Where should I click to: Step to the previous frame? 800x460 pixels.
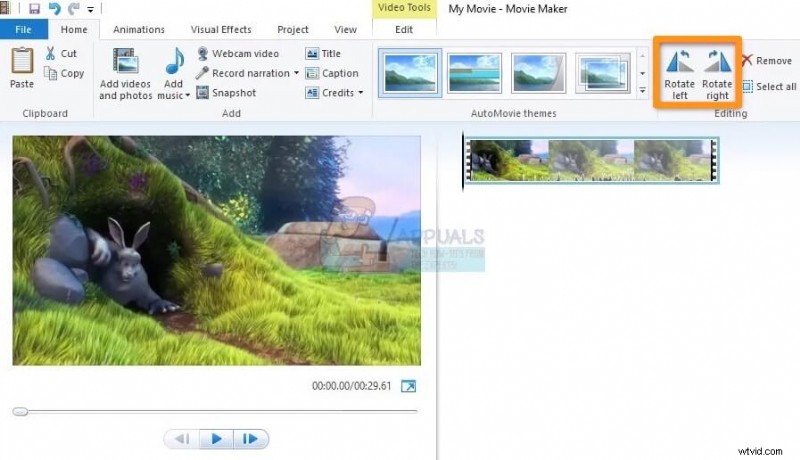(182, 439)
